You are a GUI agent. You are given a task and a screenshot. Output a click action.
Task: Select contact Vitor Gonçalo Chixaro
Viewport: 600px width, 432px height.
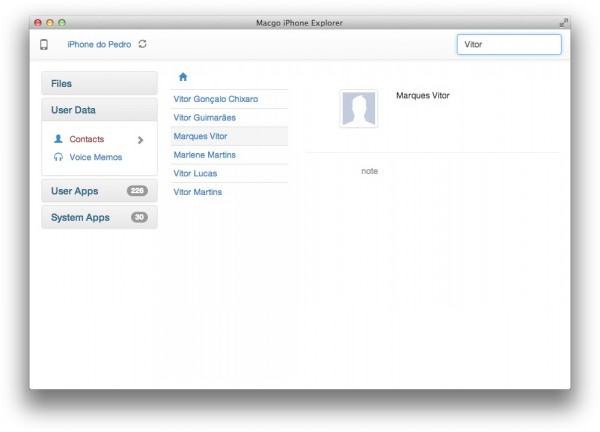point(229,99)
